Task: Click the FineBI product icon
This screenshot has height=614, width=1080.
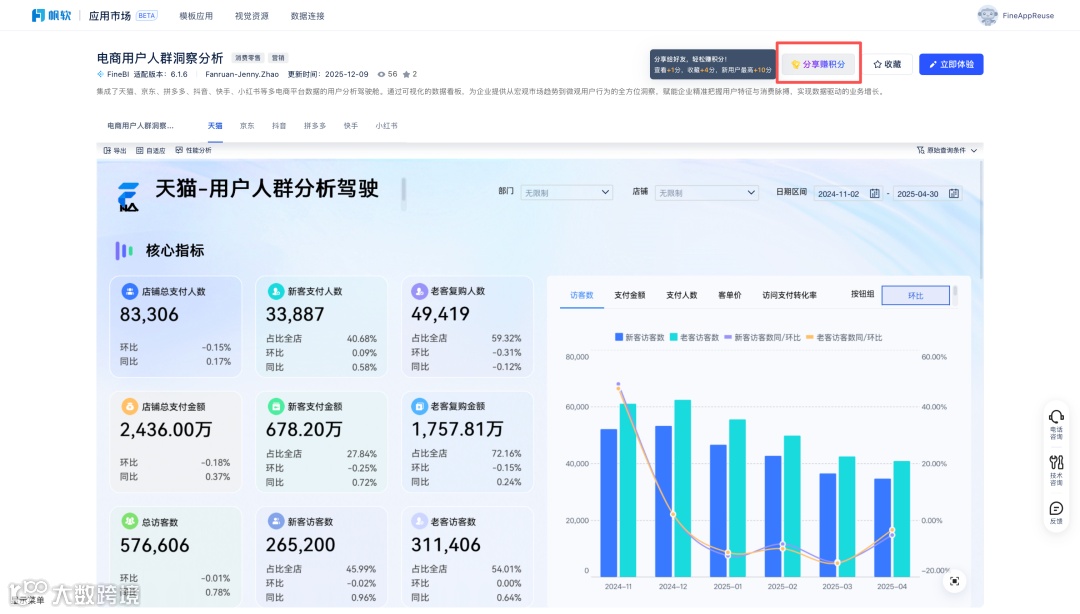Action: (x=101, y=74)
